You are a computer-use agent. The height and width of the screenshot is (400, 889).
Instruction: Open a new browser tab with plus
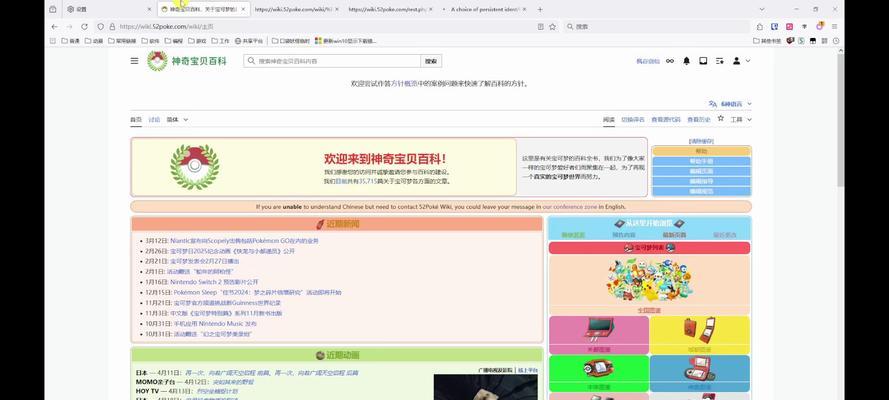[540, 10]
